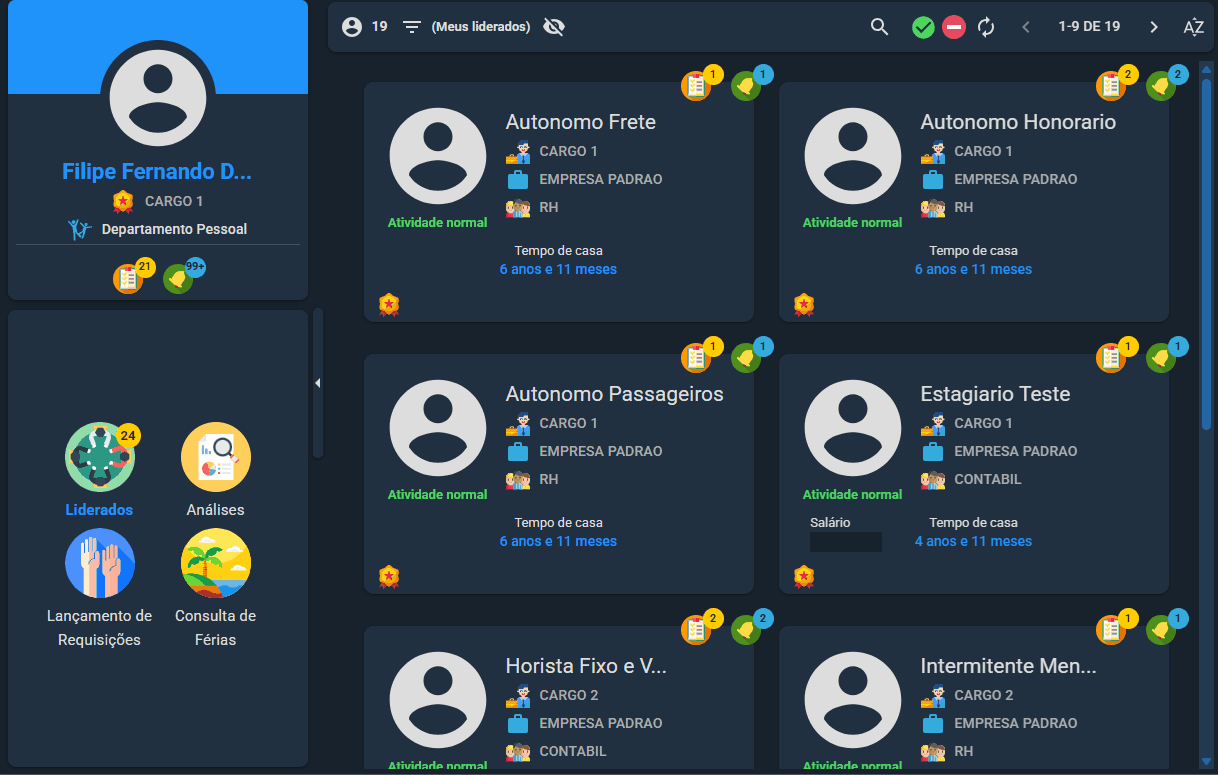Click the red minus status filter

pos(953,27)
